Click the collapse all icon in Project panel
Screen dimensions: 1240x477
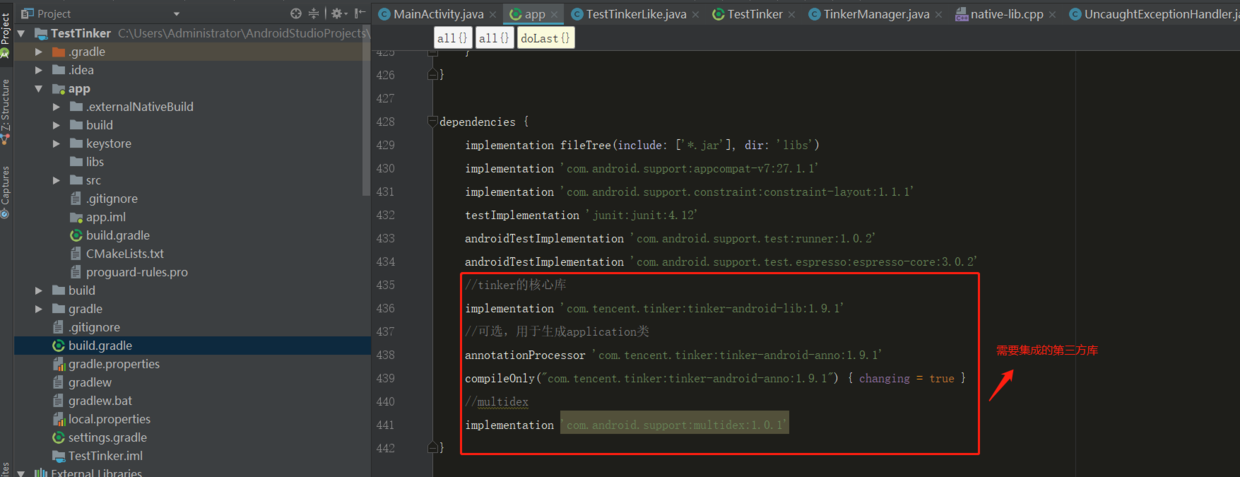tap(313, 14)
